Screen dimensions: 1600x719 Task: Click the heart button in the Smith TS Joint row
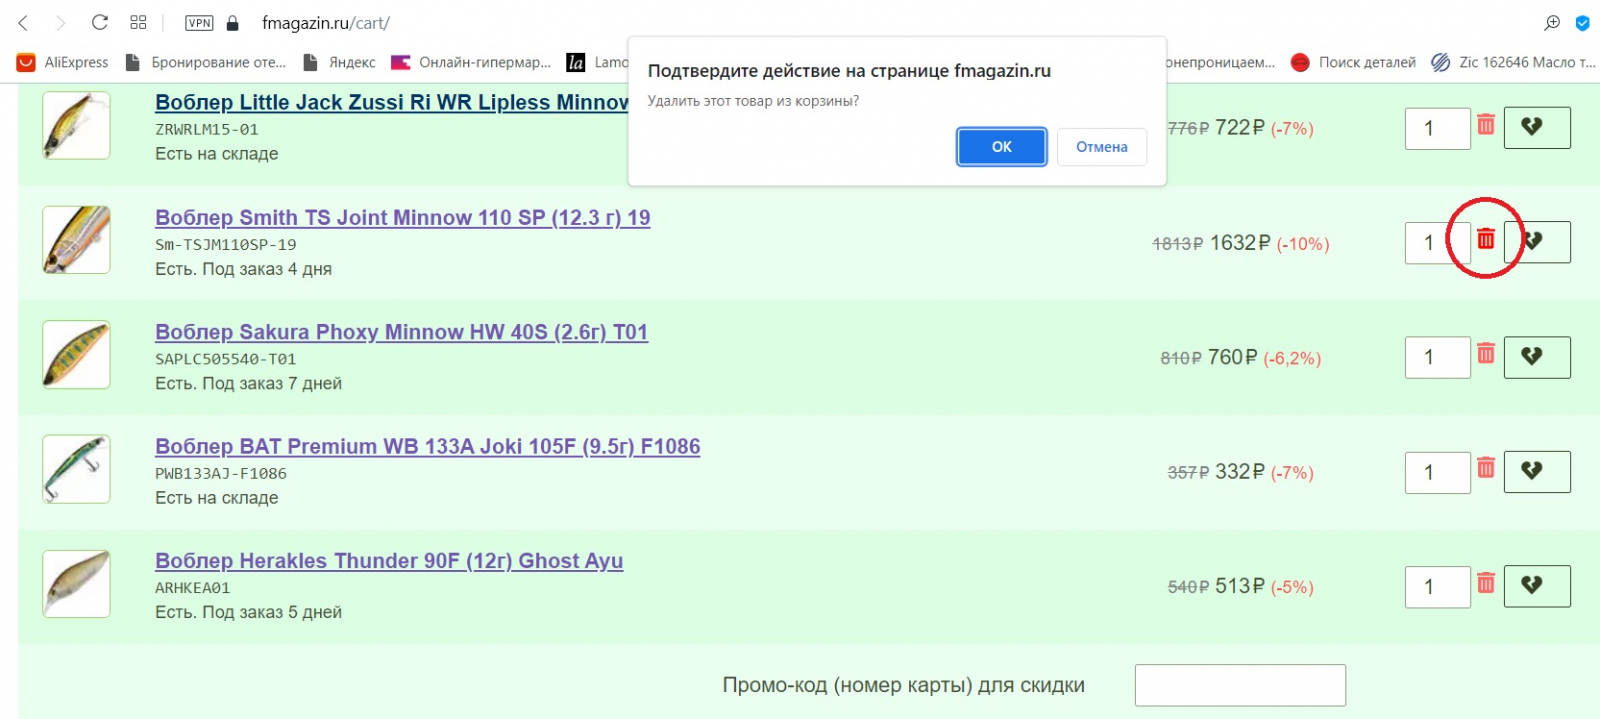[x=1537, y=242]
